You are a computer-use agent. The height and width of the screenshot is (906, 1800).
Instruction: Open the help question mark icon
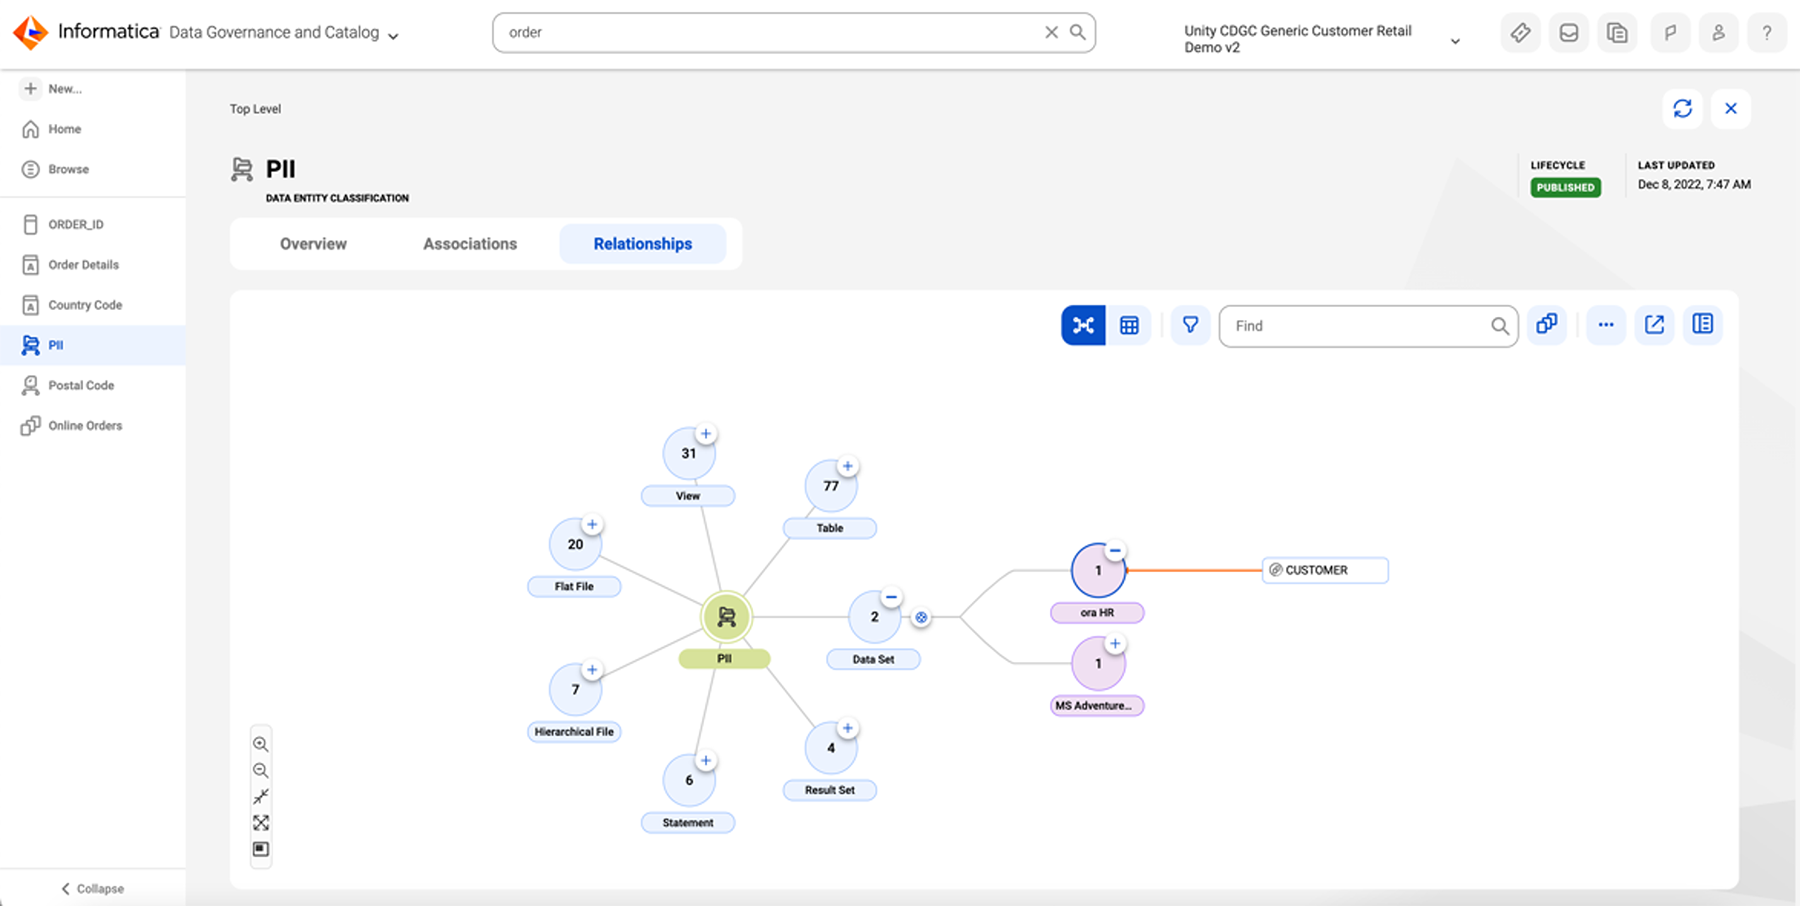(x=1766, y=33)
